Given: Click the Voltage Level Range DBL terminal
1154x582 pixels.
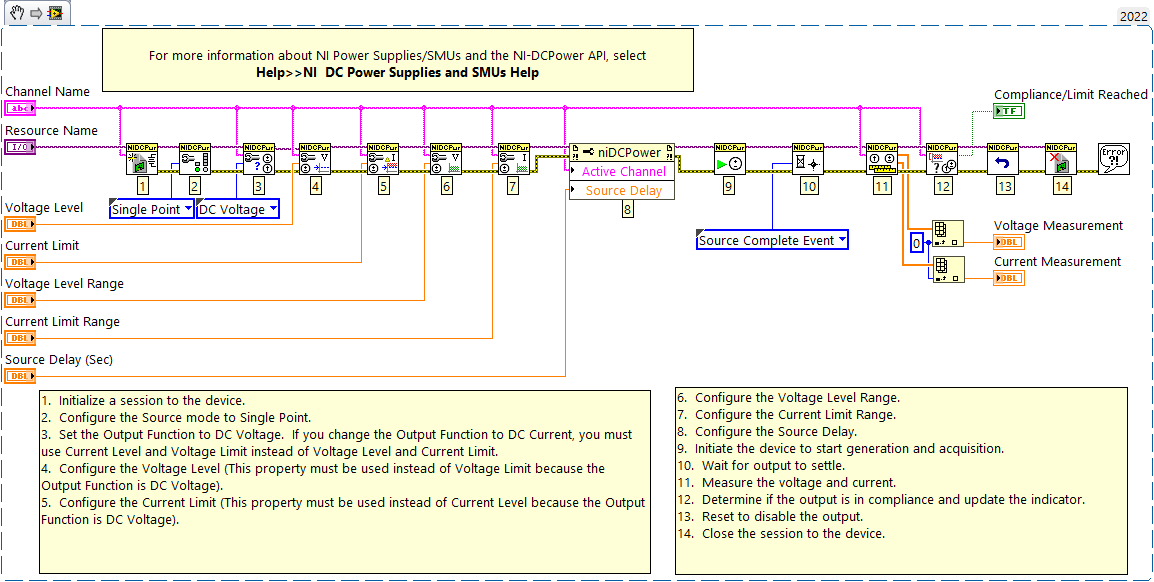Looking at the screenshot, I should [x=20, y=300].
